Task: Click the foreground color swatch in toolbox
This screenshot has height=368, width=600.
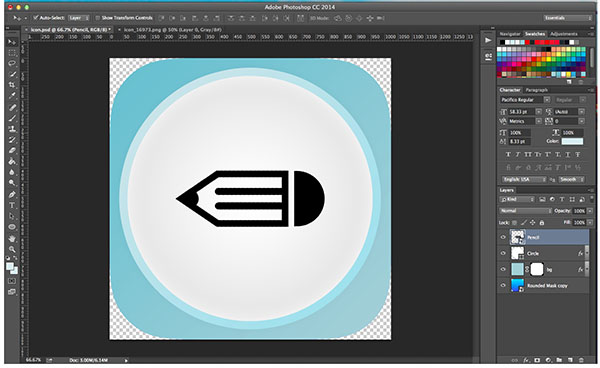Action: pyautogui.click(x=10, y=266)
